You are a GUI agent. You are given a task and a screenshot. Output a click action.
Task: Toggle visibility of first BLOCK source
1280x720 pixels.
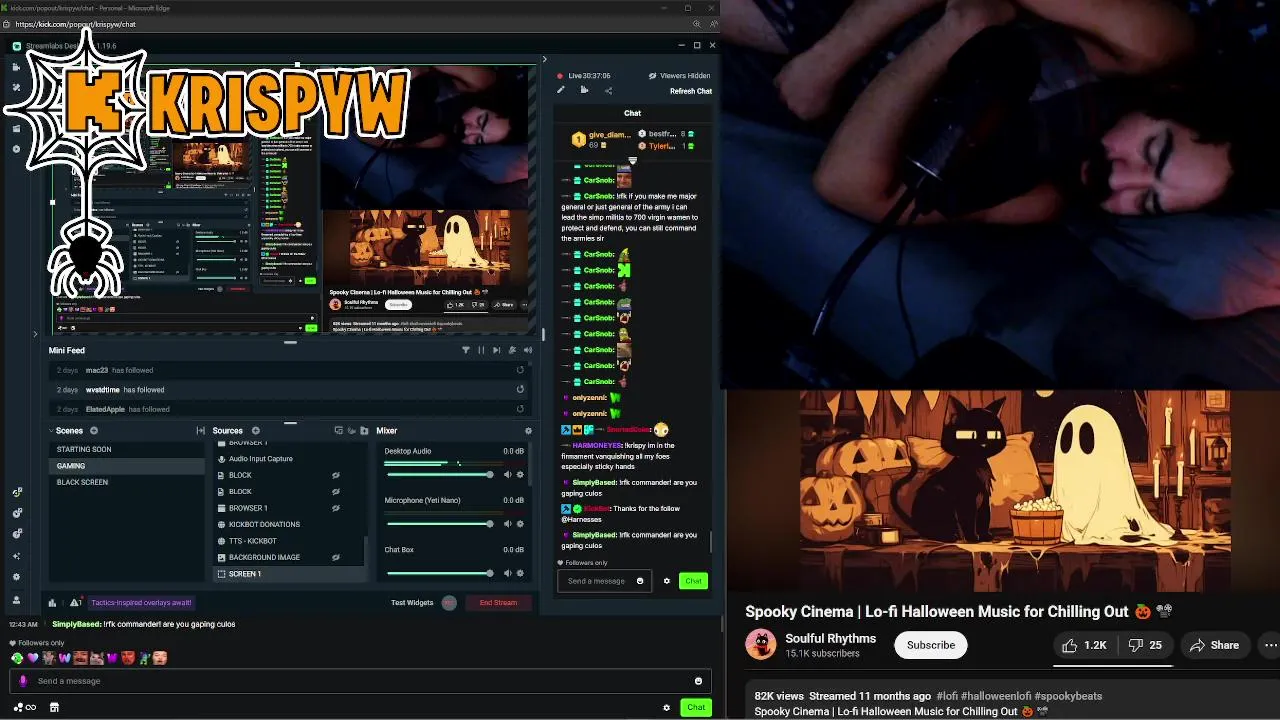coord(336,475)
